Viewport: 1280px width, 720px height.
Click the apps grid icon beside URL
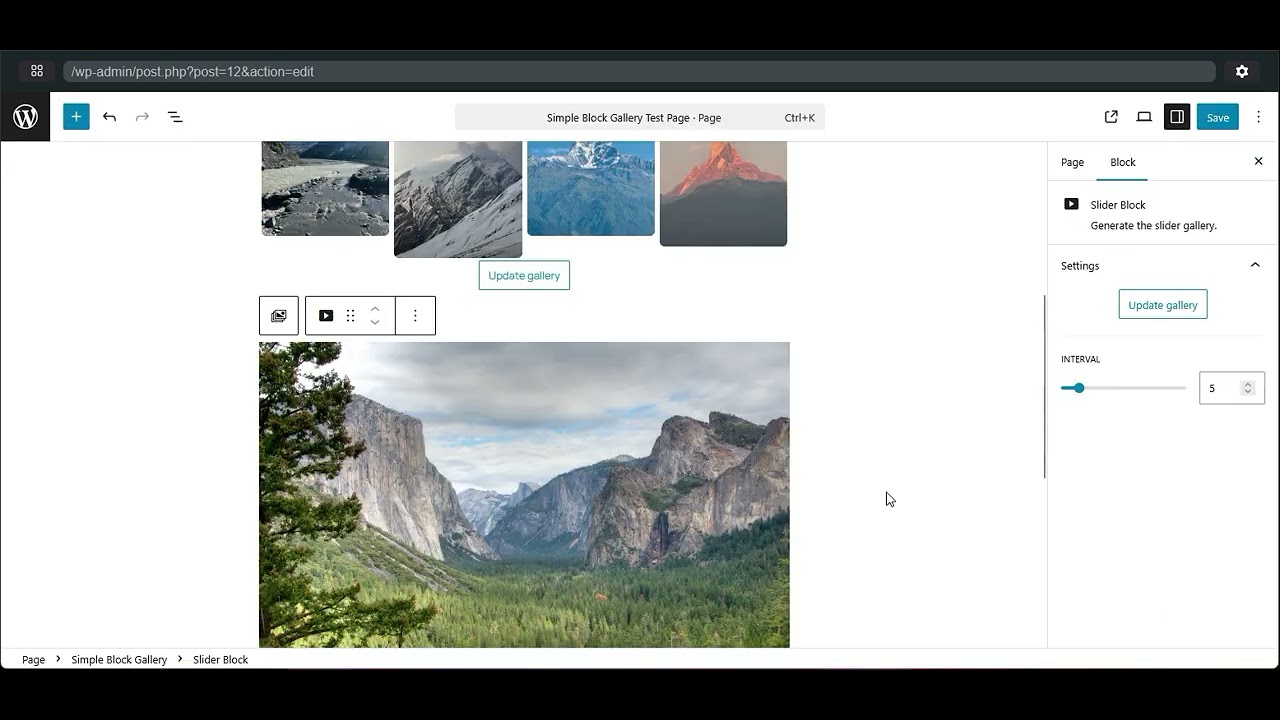click(x=37, y=72)
